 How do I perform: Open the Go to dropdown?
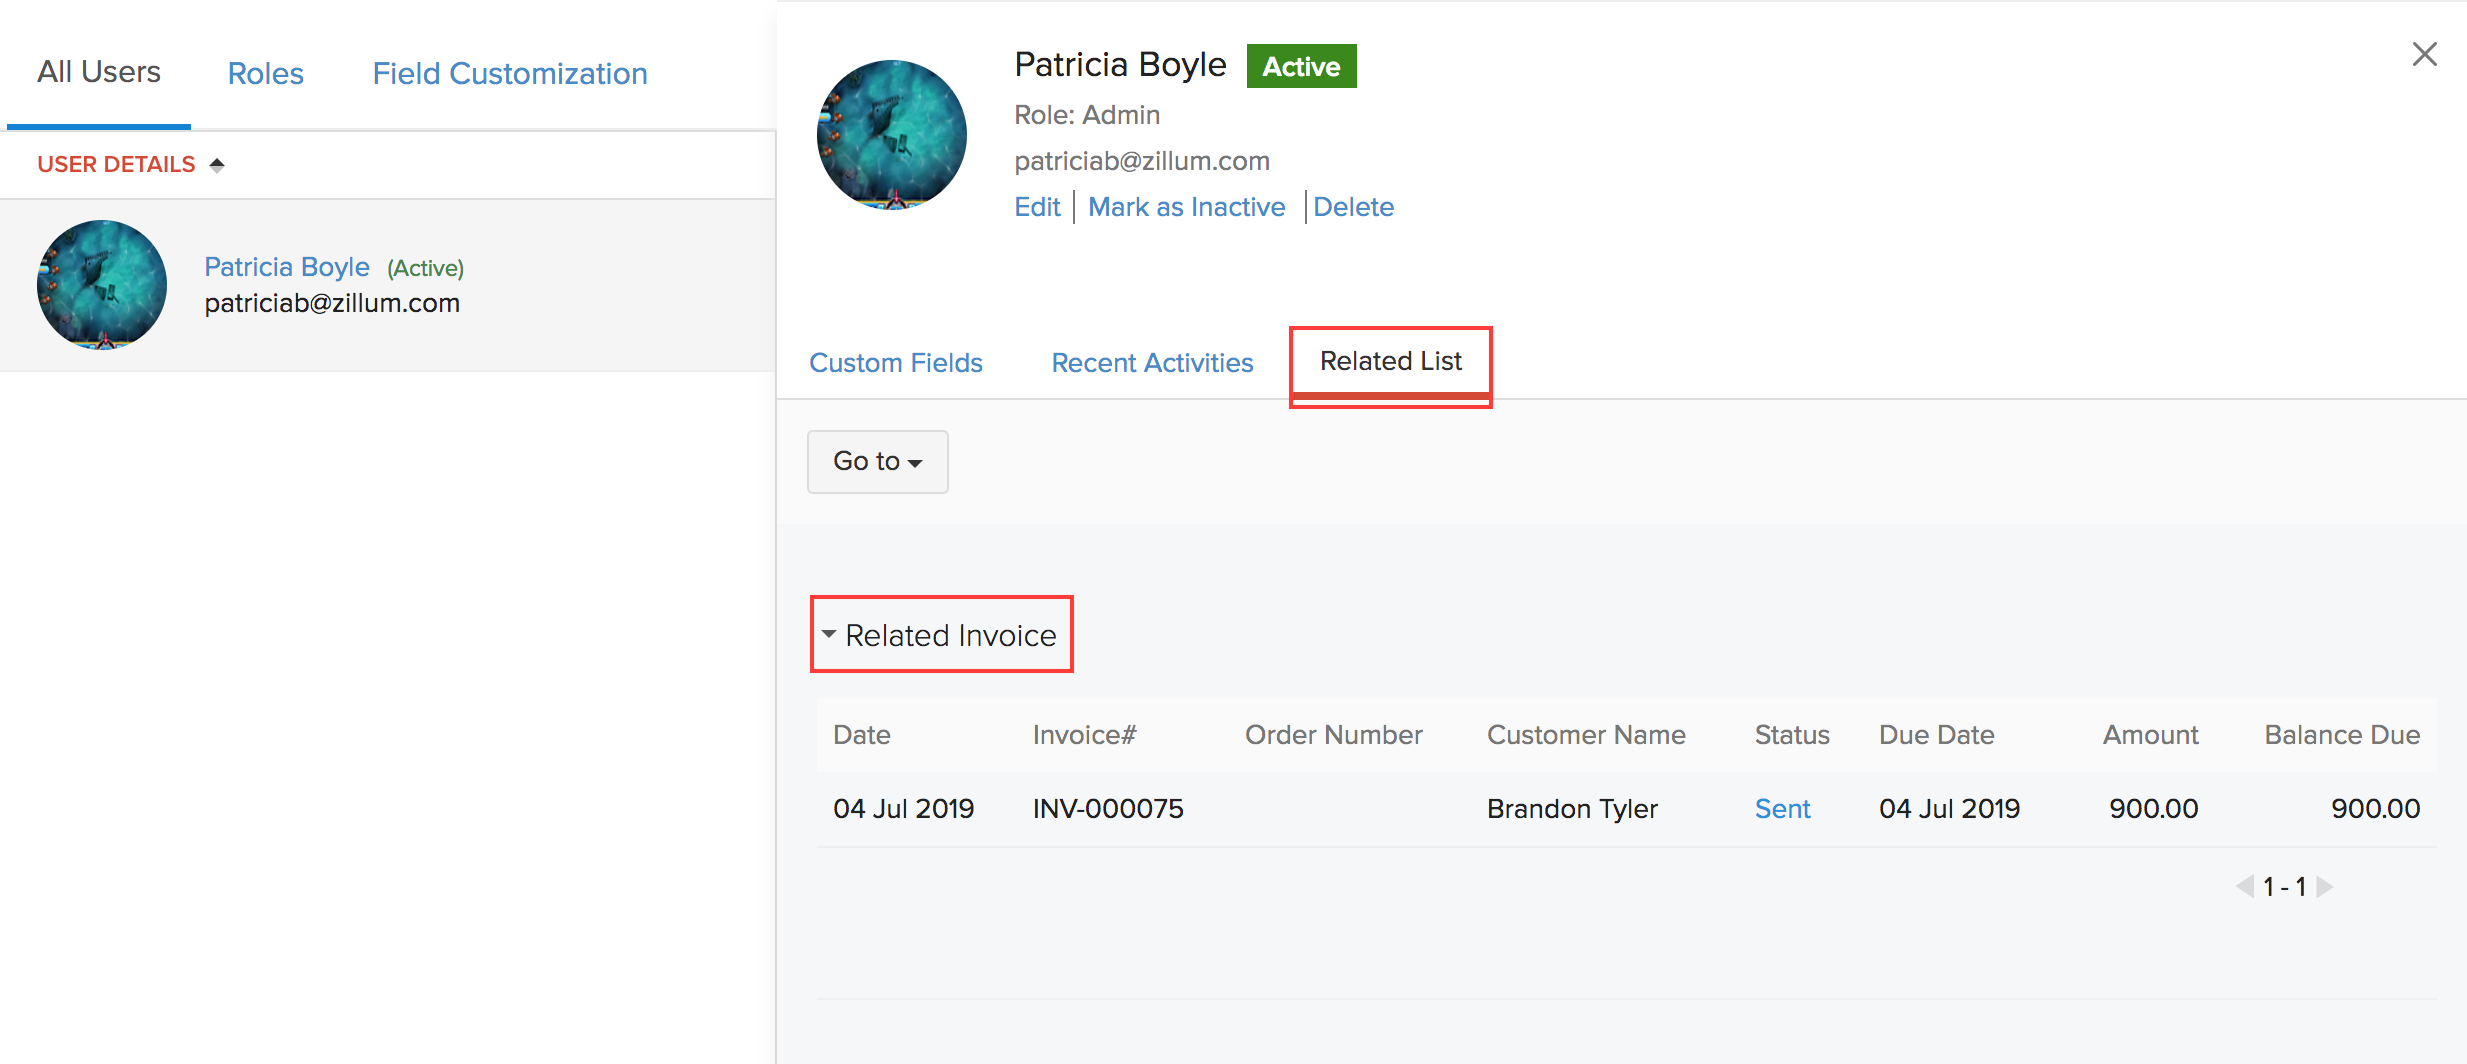877,461
